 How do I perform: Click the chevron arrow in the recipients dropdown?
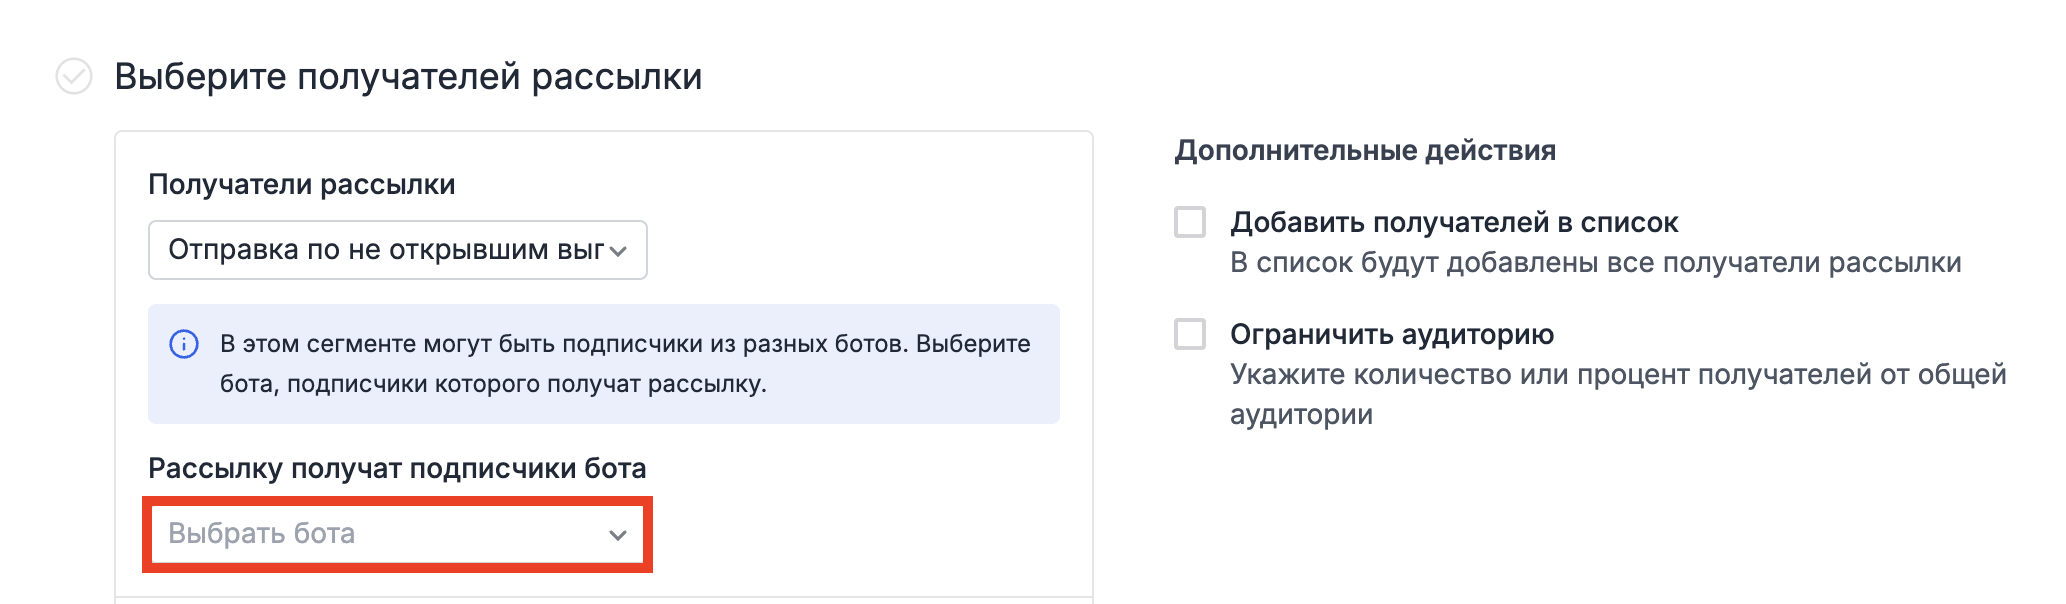tap(618, 251)
